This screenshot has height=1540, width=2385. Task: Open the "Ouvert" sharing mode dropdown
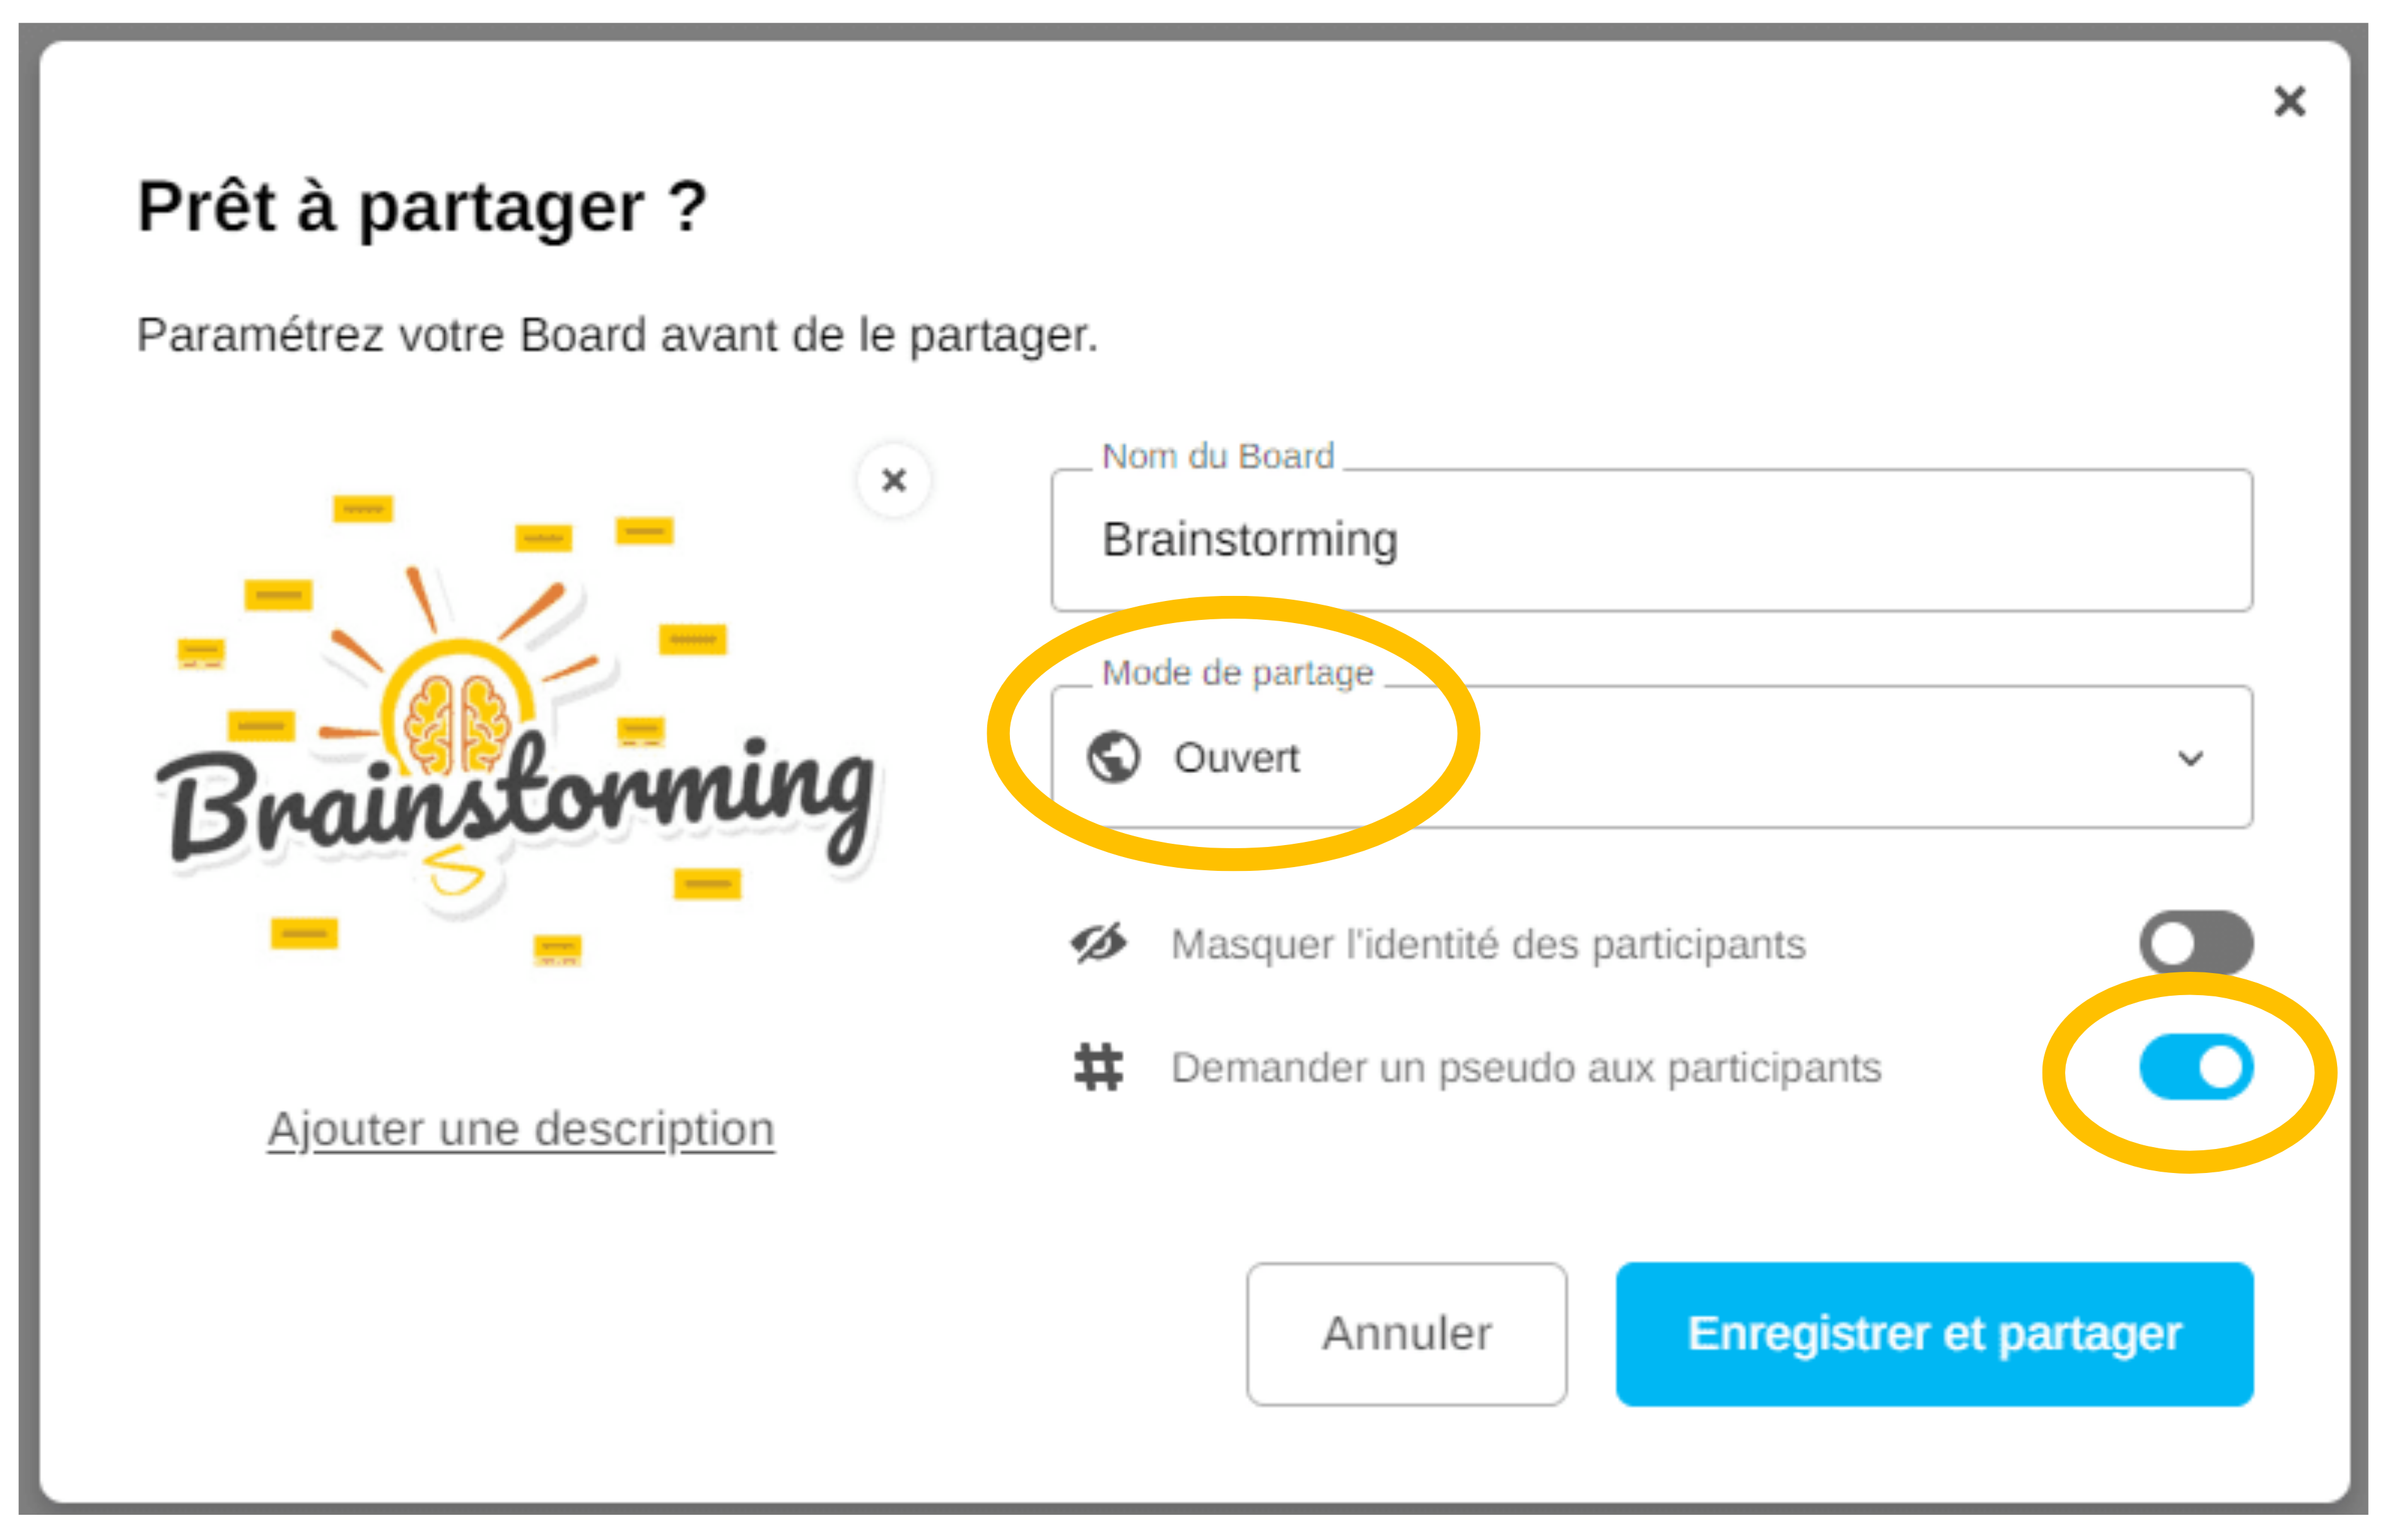(1650, 757)
